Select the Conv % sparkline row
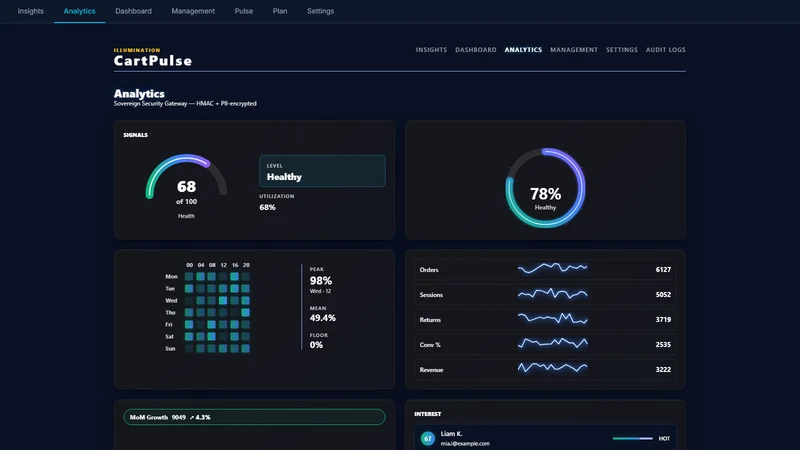This screenshot has width=800, height=450. coord(545,344)
